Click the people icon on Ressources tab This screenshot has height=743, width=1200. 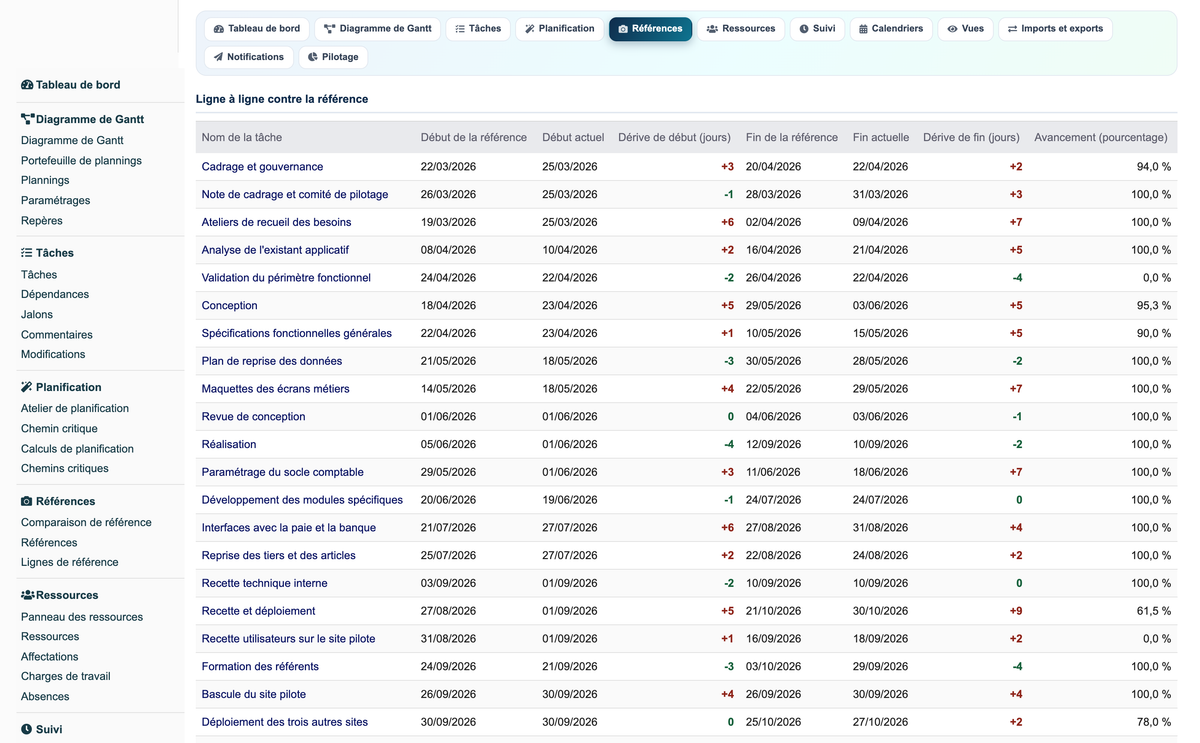pyautogui.click(x=712, y=29)
